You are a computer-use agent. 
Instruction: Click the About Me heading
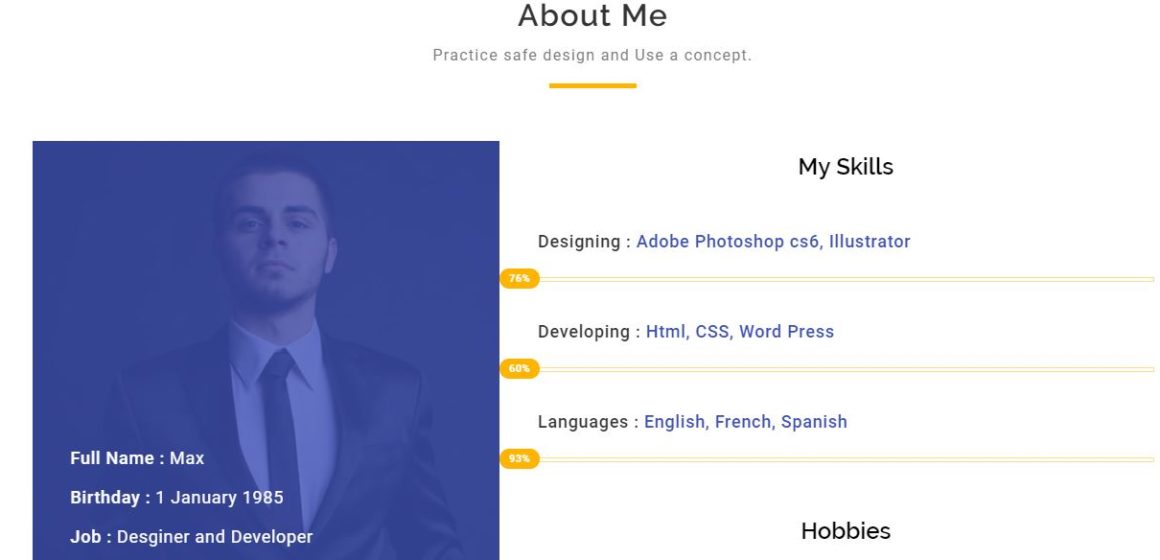[593, 16]
